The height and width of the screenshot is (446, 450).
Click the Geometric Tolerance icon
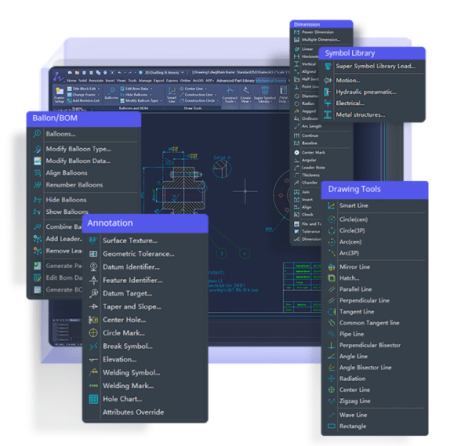coord(93,254)
